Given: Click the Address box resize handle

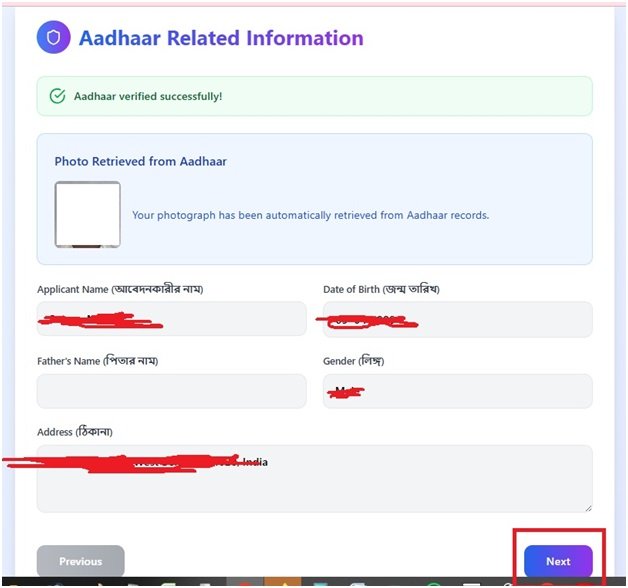Looking at the screenshot, I should click(587, 508).
